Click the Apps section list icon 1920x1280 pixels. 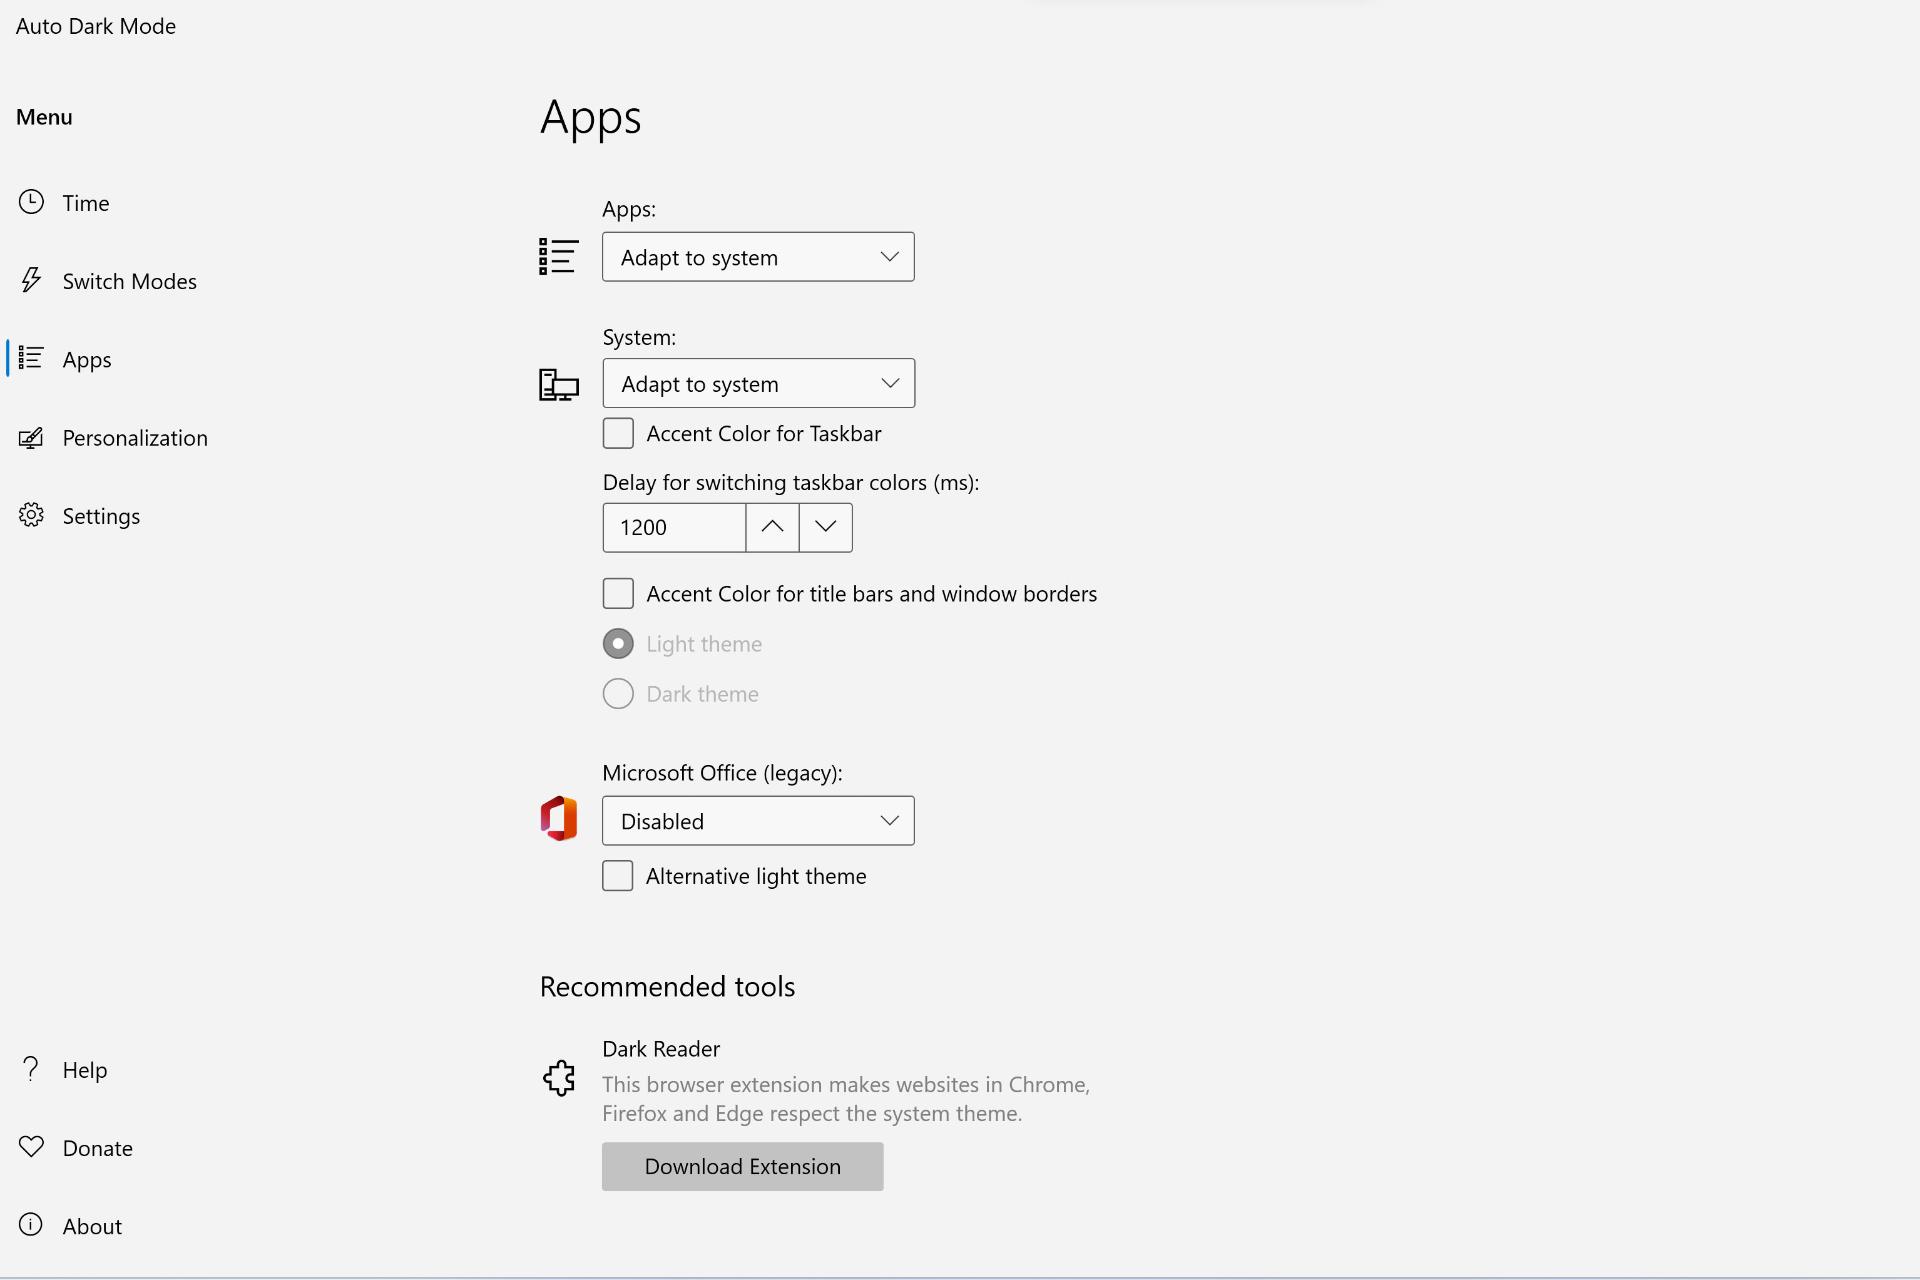tap(558, 256)
